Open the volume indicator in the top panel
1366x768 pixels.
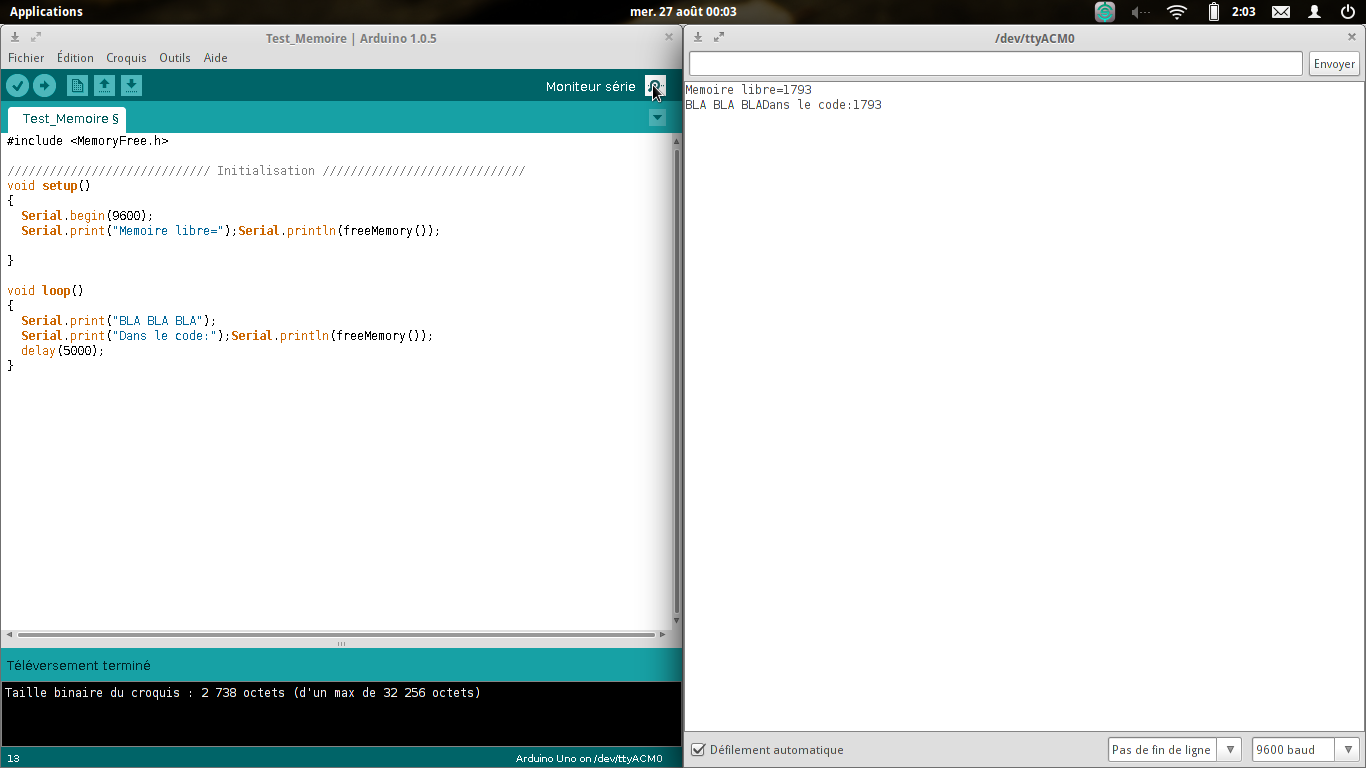click(1141, 12)
